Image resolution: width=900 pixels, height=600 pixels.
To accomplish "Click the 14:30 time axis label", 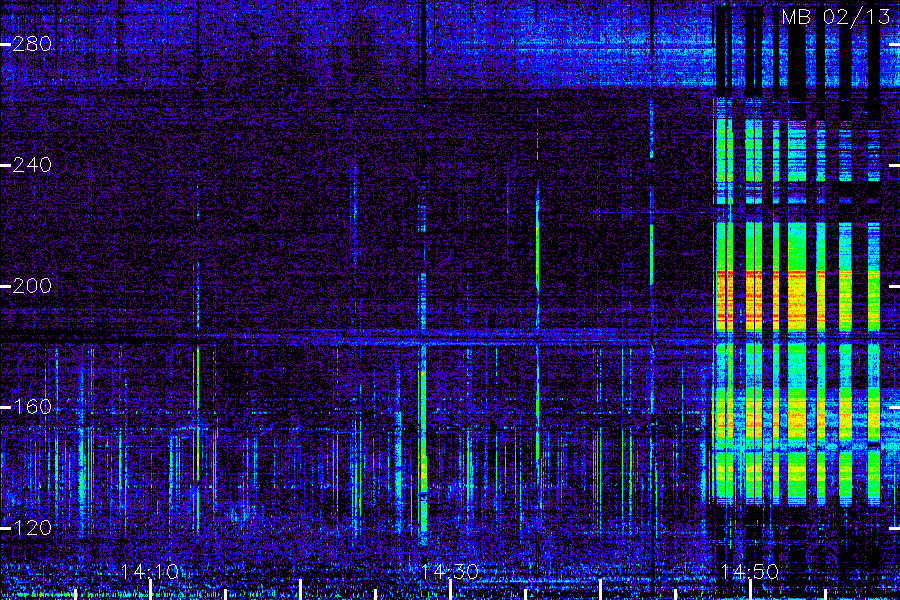I will 449,571.
